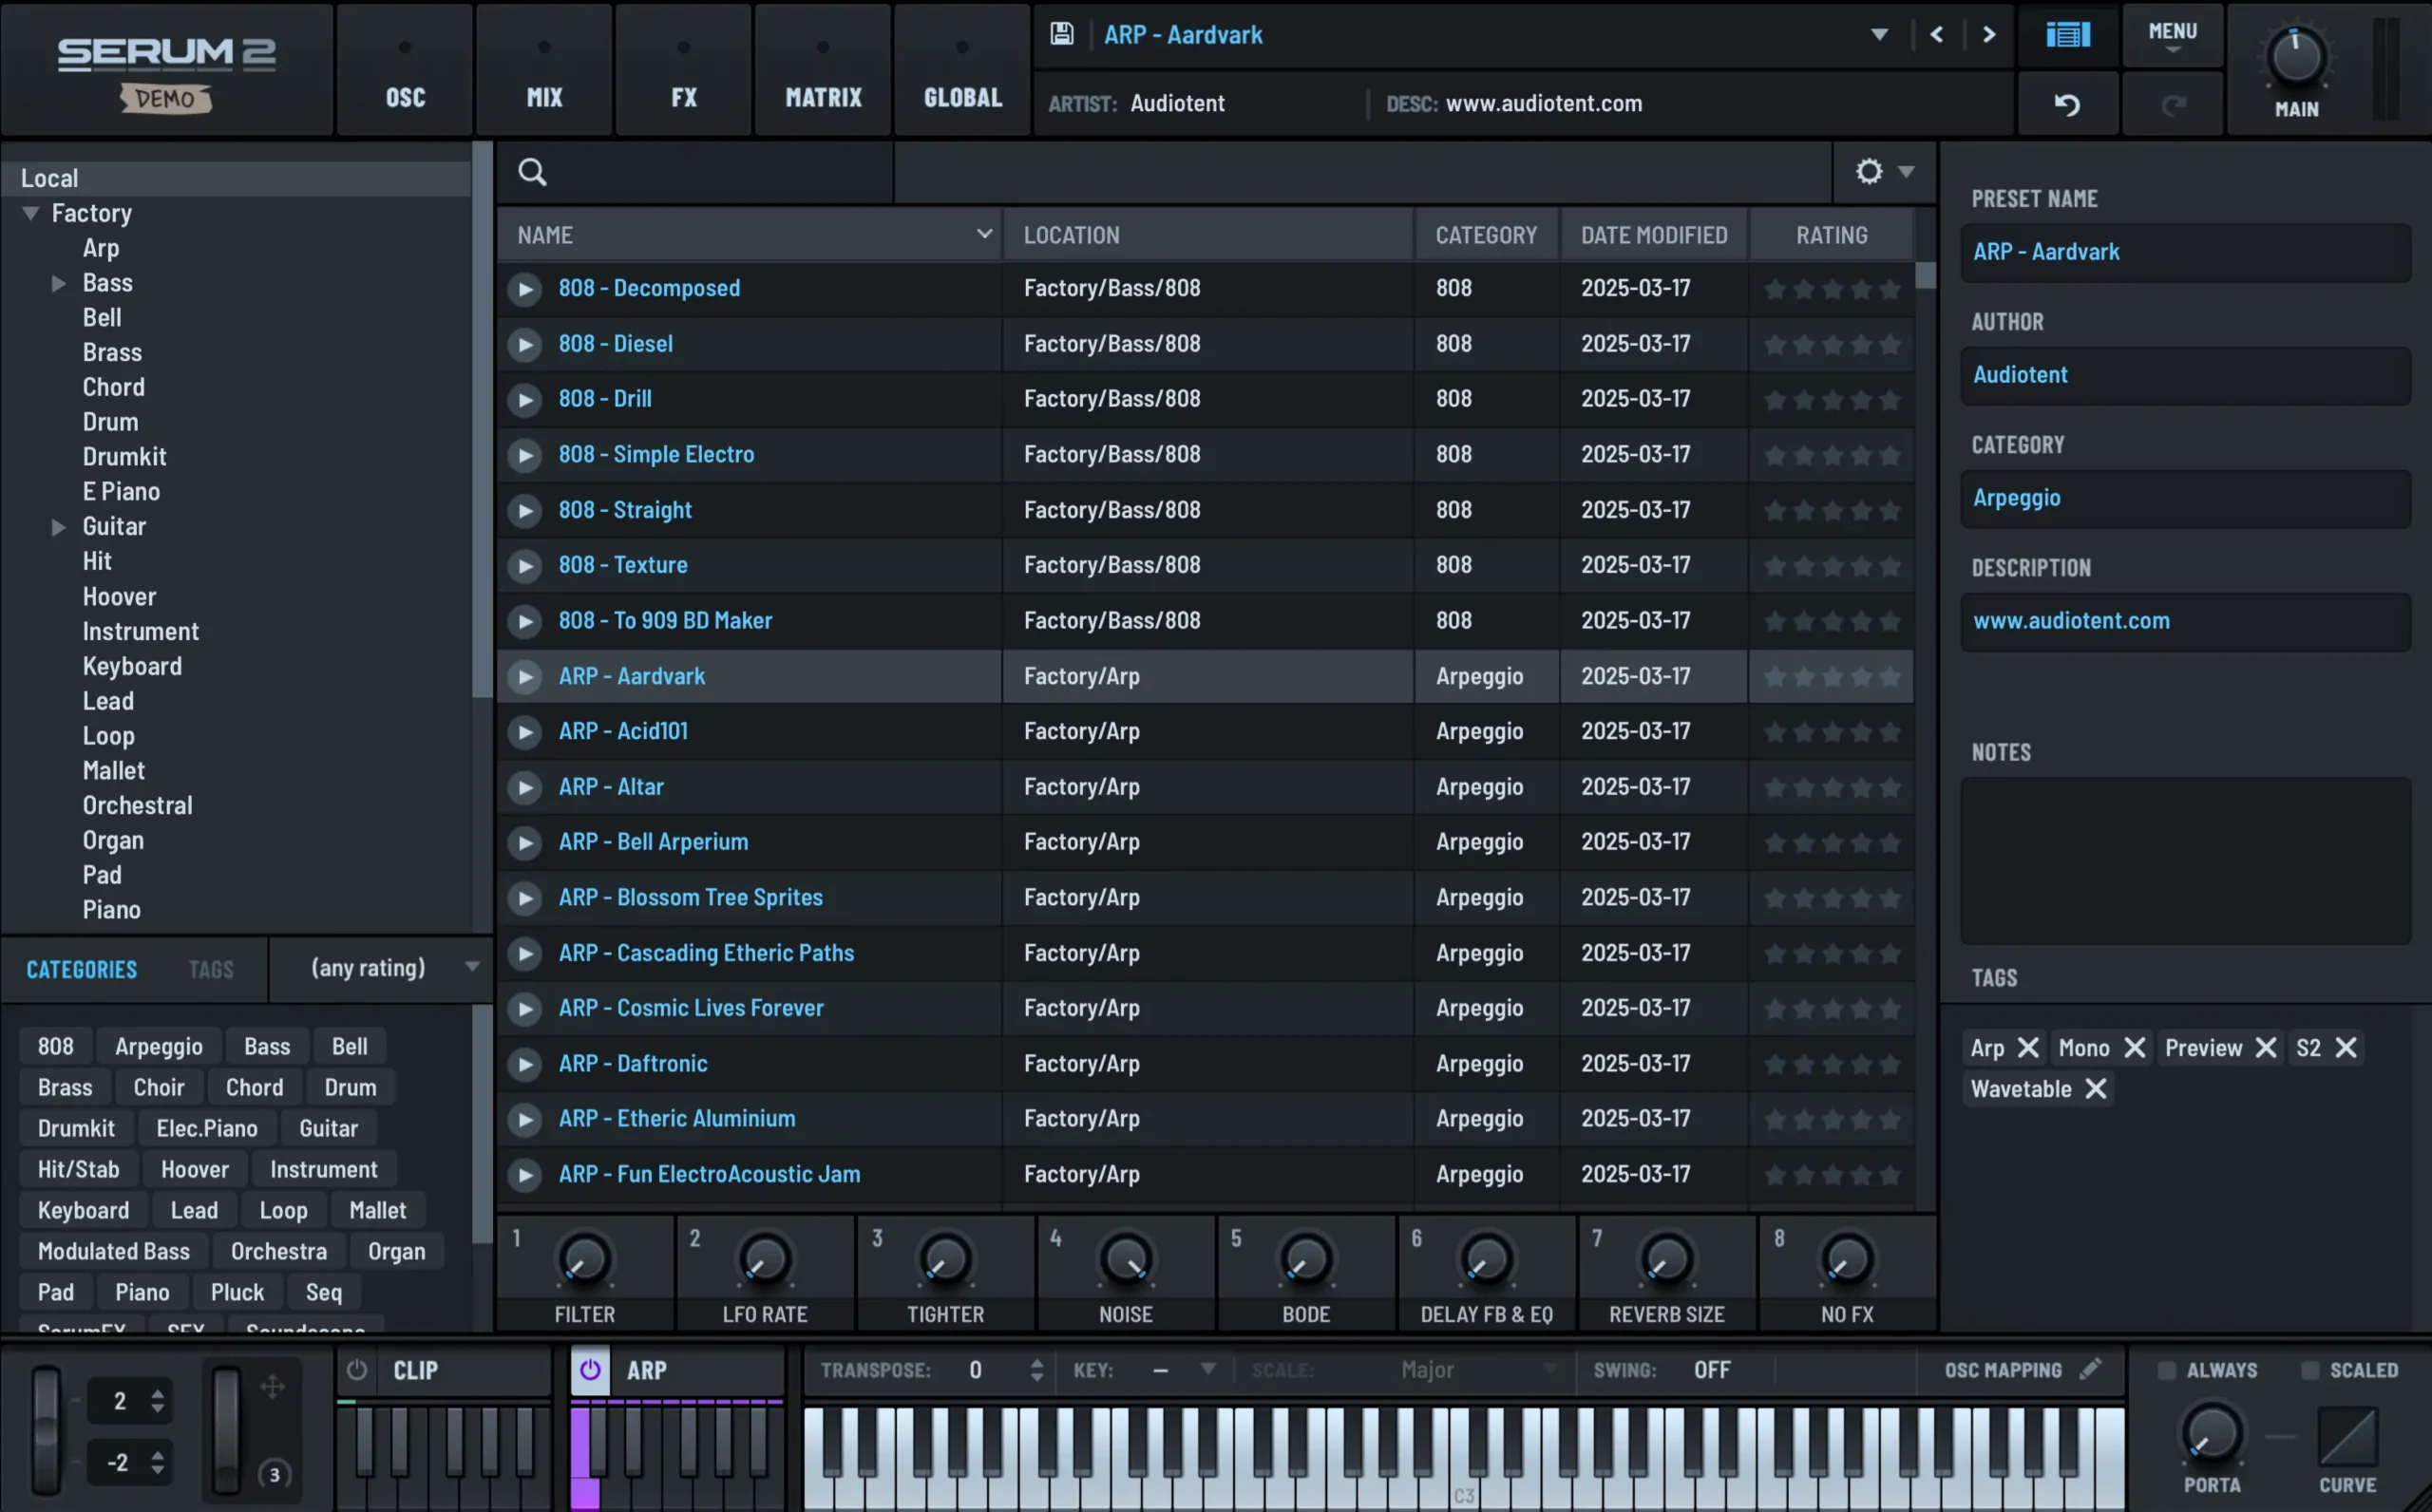
Task: Click the search magnifier icon
Action: point(532,171)
